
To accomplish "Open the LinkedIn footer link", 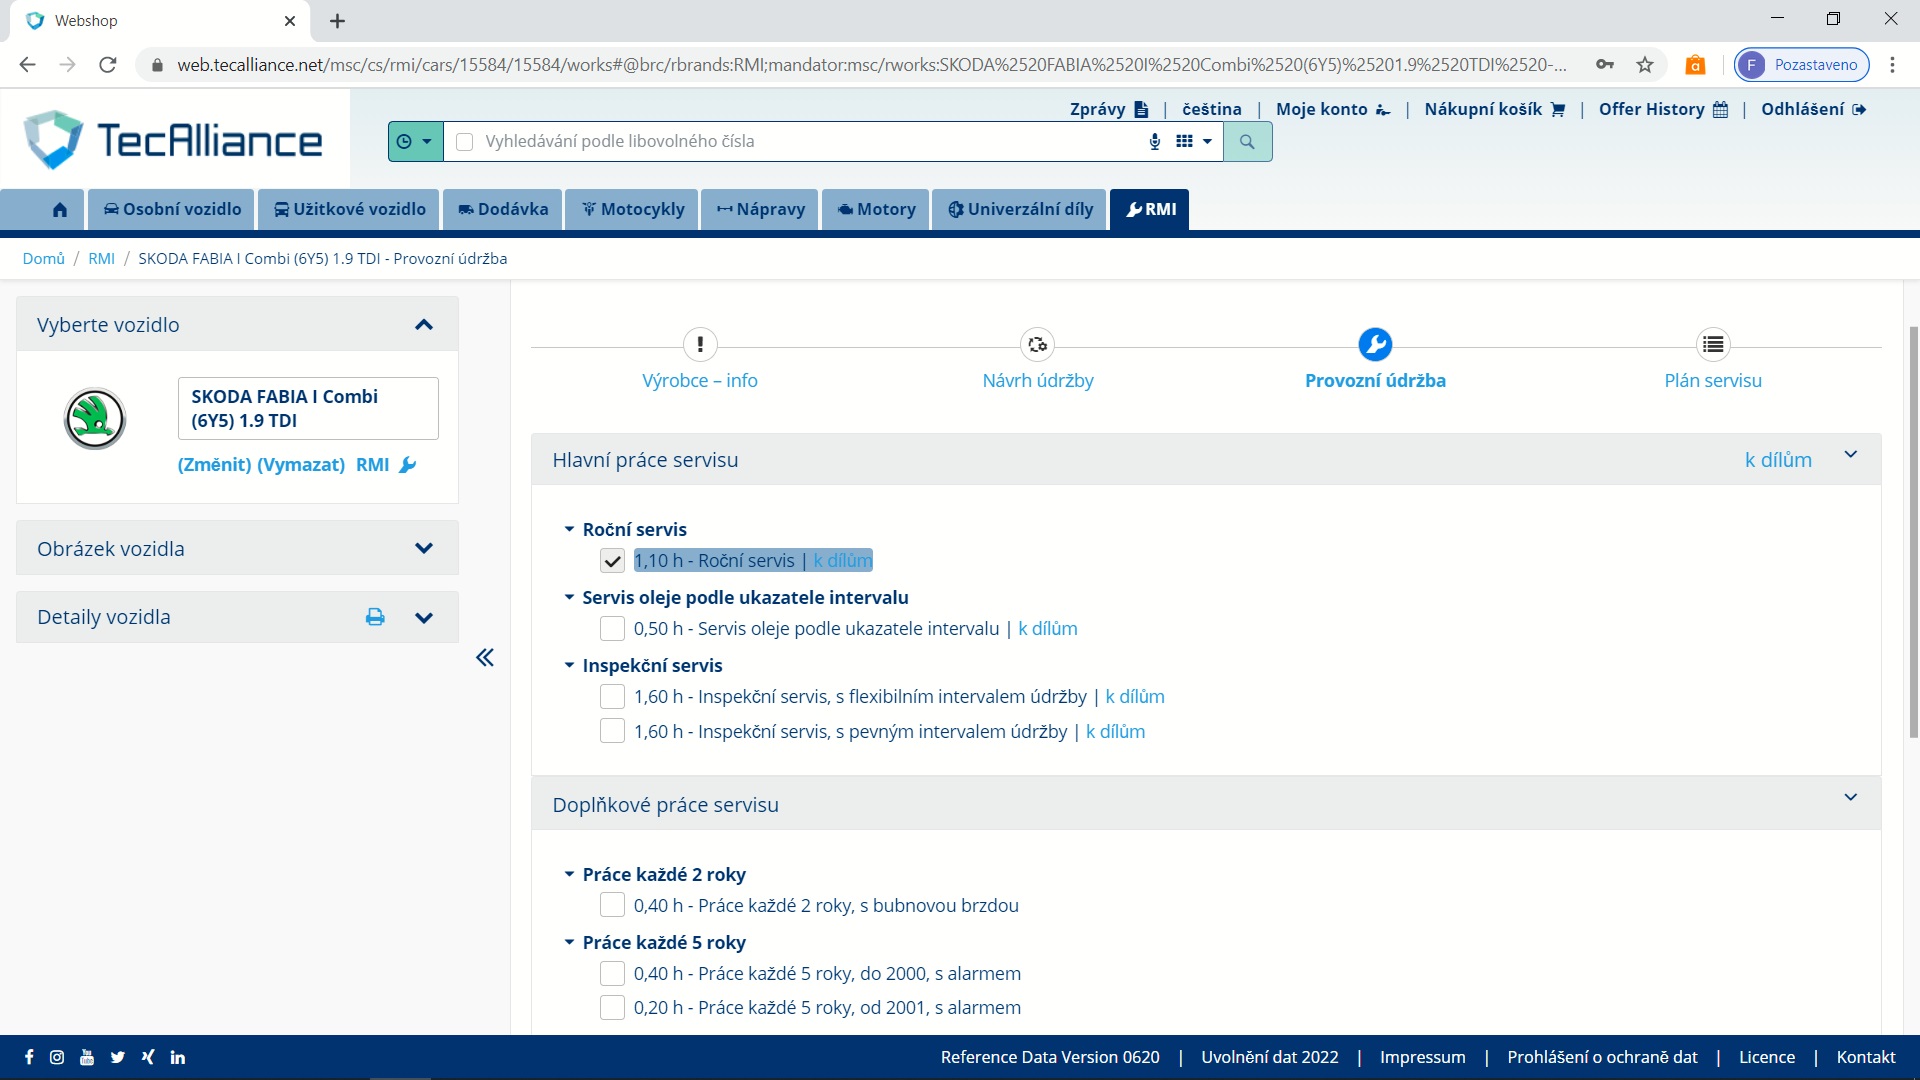I will (x=178, y=1057).
